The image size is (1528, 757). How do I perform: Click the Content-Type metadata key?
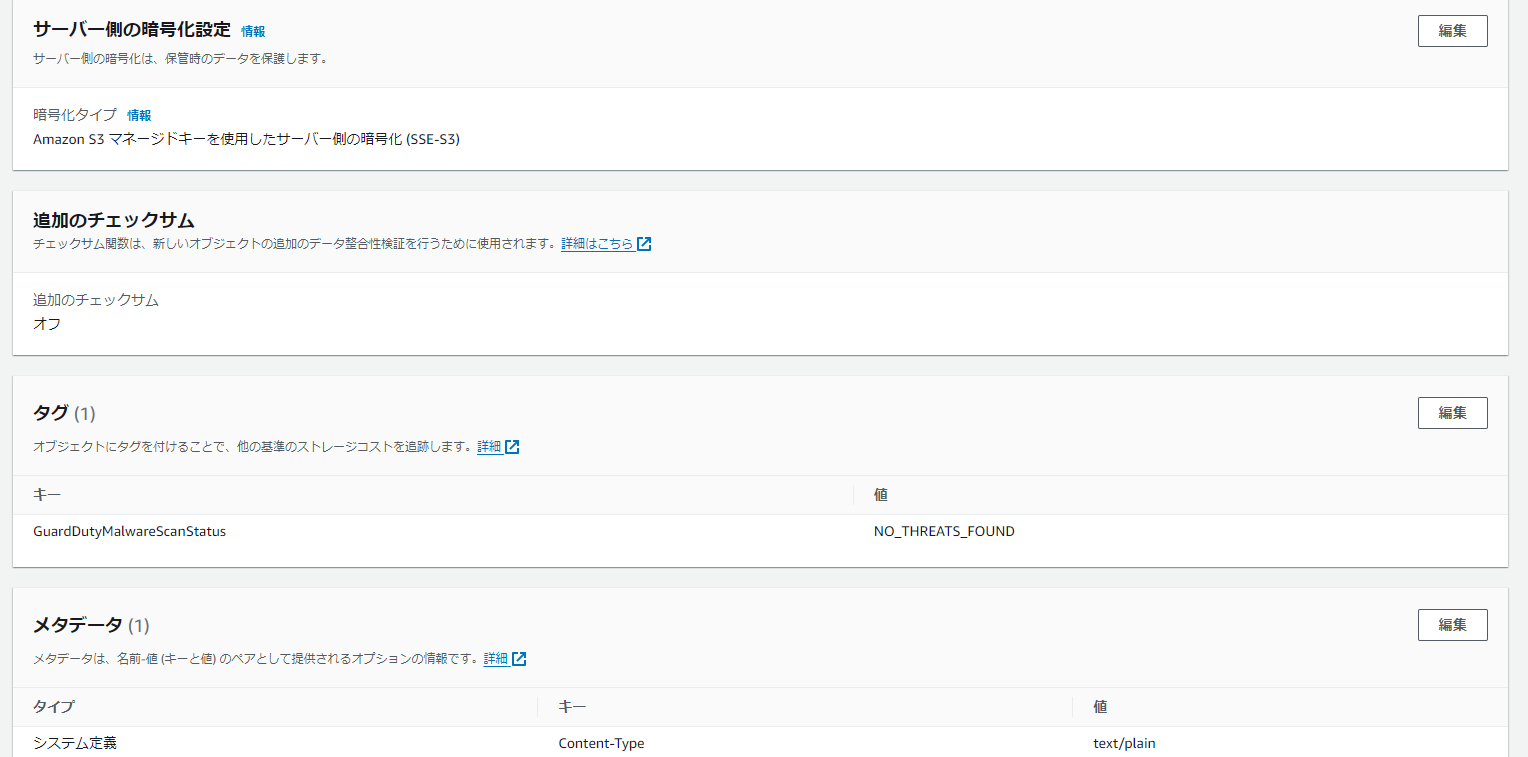click(x=601, y=743)
